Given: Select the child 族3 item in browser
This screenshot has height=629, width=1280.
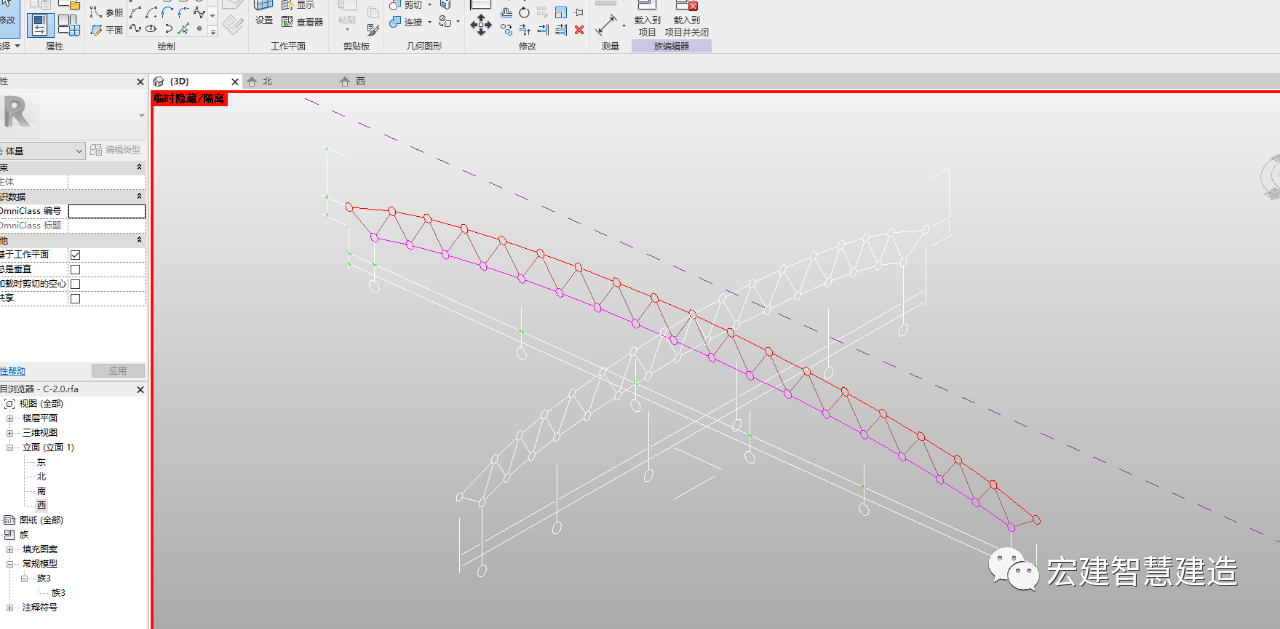Looking at the screenshot, I should (x=59, y=592).
